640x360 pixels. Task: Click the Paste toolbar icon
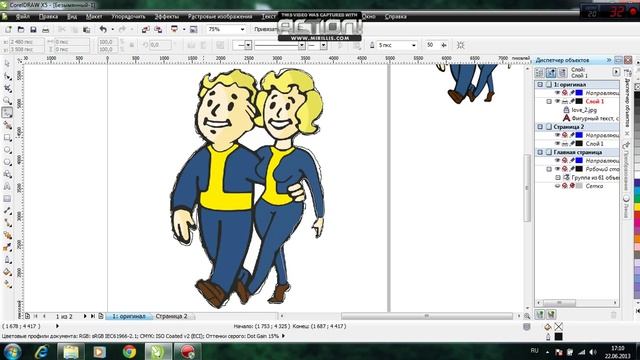tap(87, 29)
